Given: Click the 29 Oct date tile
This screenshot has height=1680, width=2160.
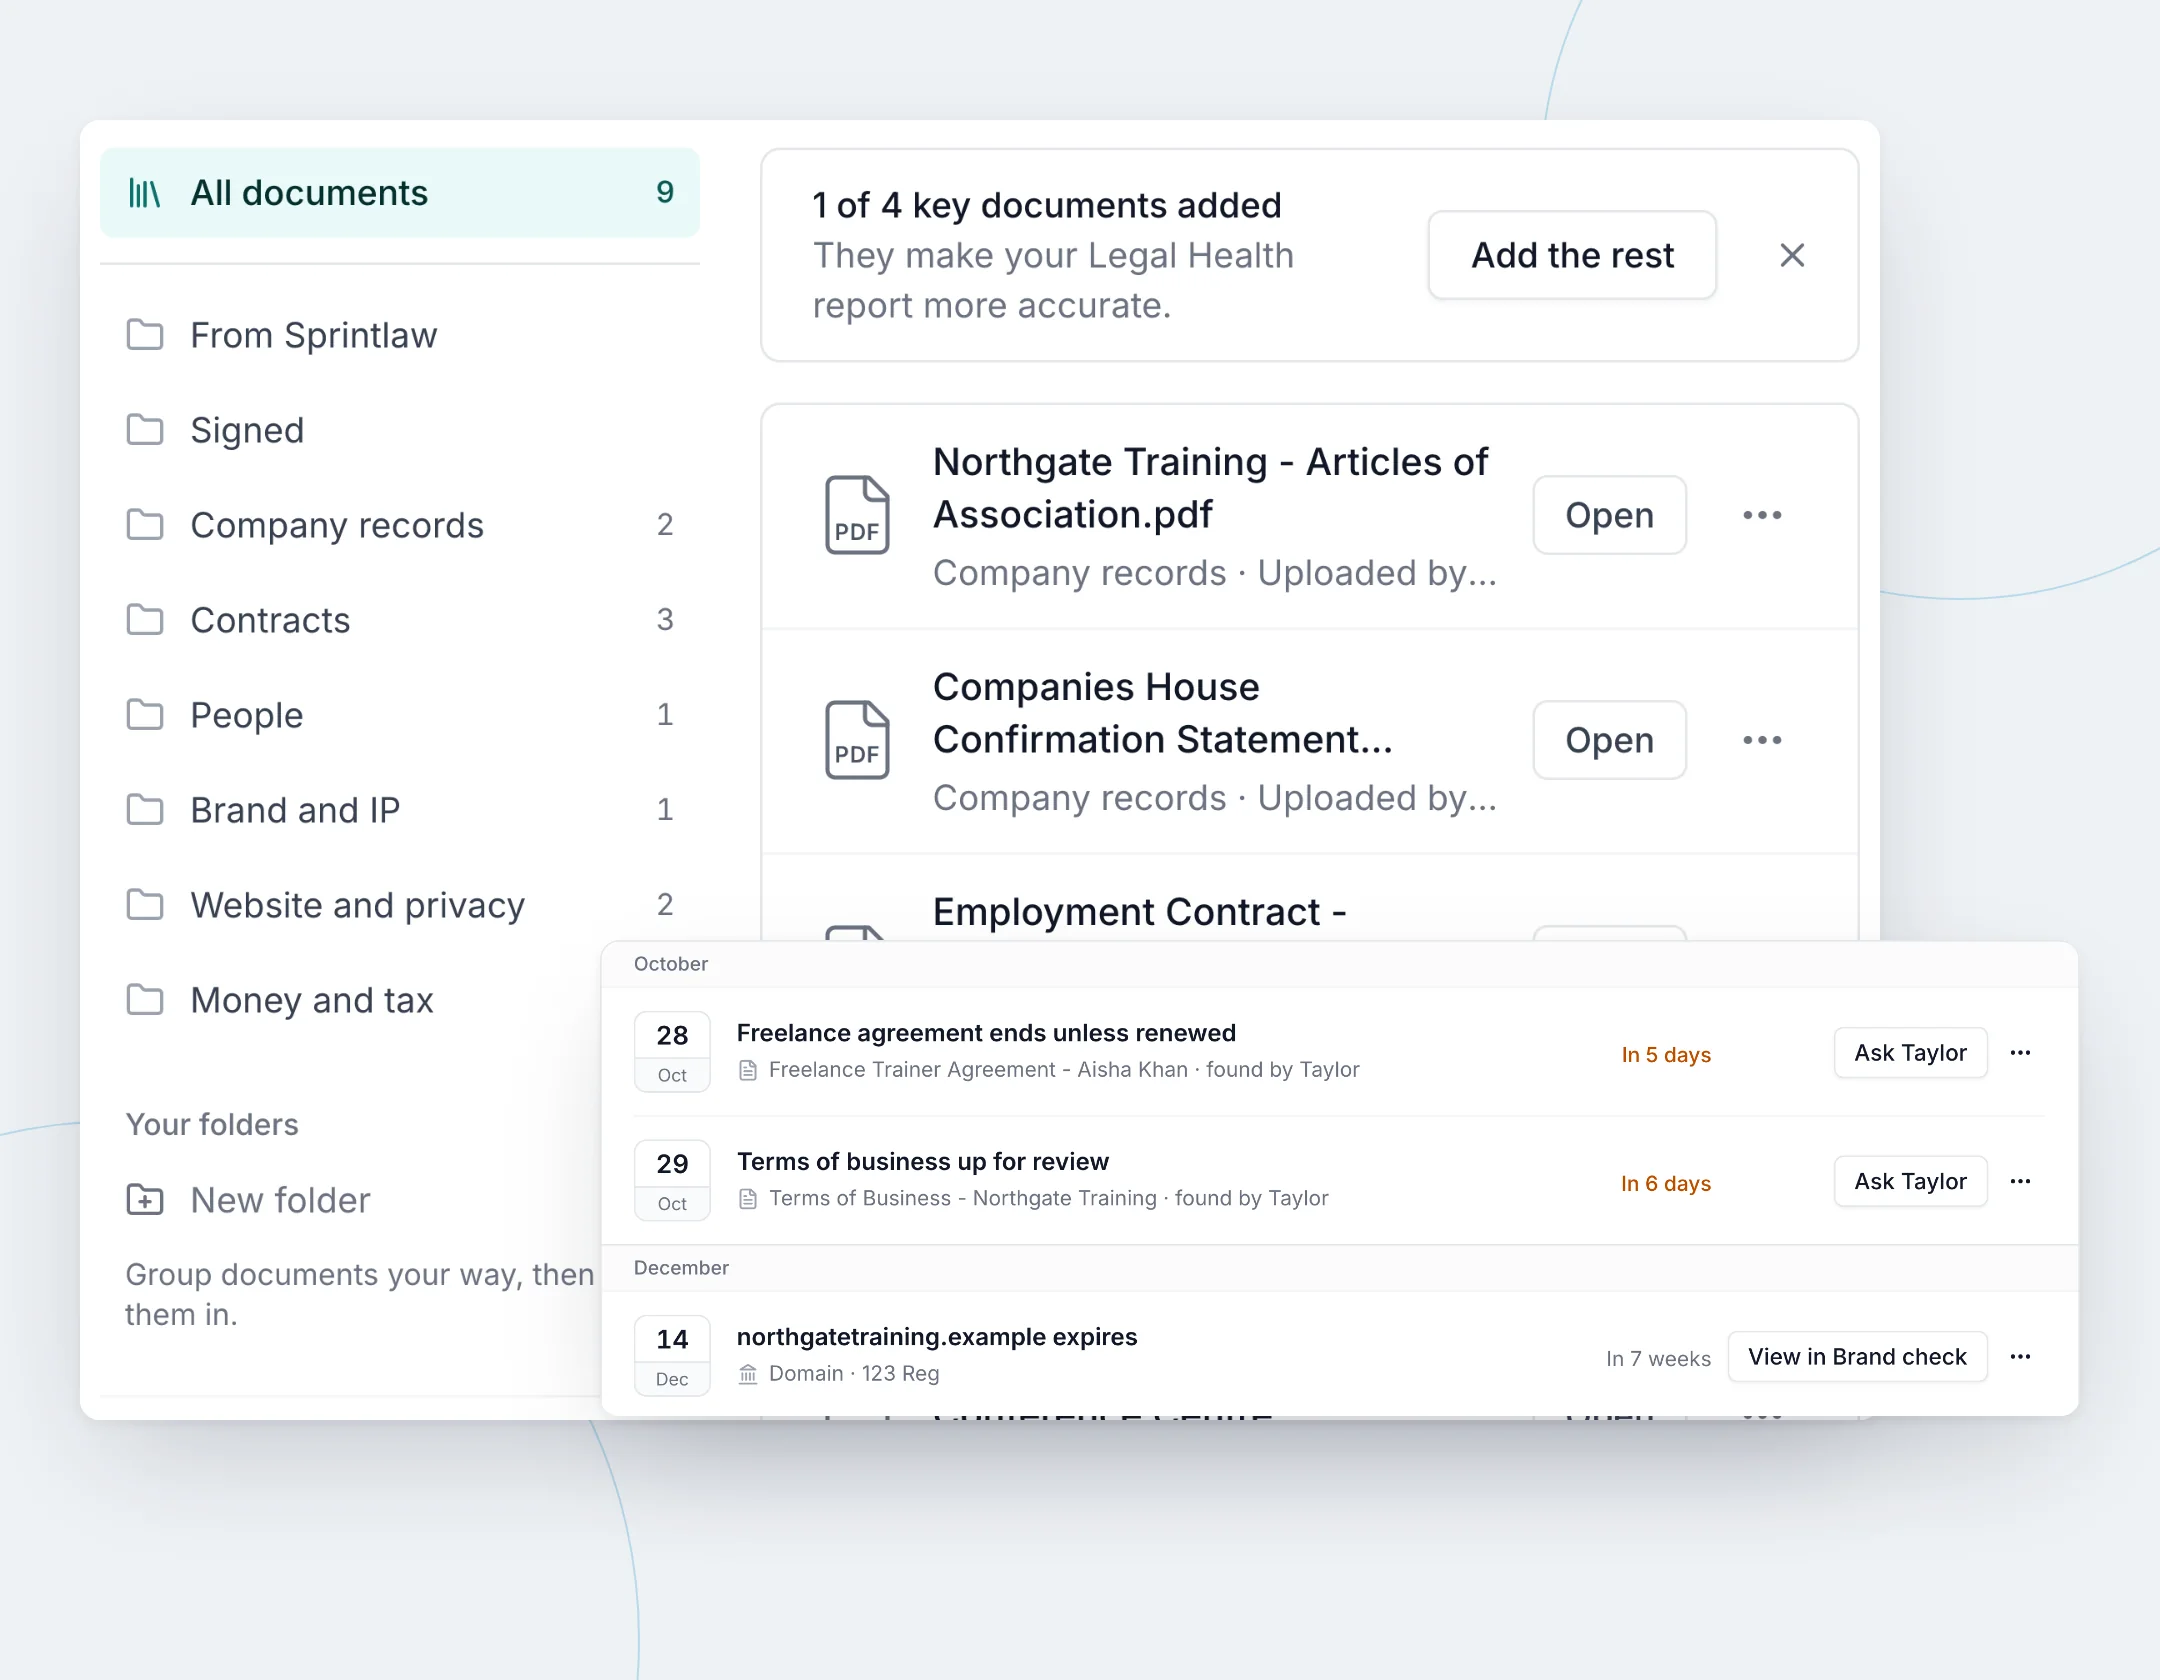Looking at the screenshot, I should click(x=672, y=1180).
